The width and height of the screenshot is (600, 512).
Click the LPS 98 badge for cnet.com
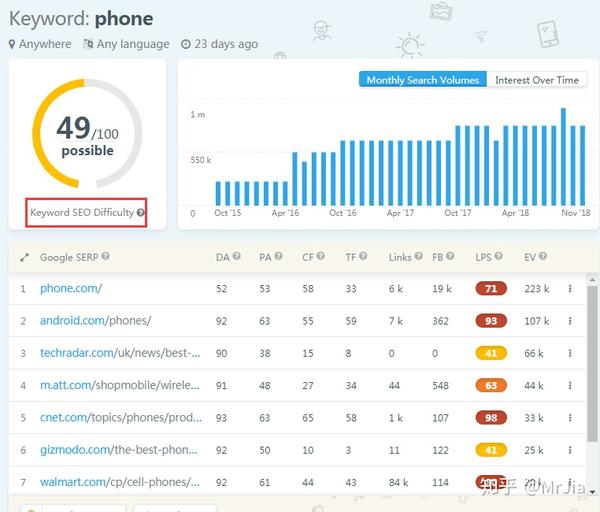pyautogui.click(x=491, y=417)
